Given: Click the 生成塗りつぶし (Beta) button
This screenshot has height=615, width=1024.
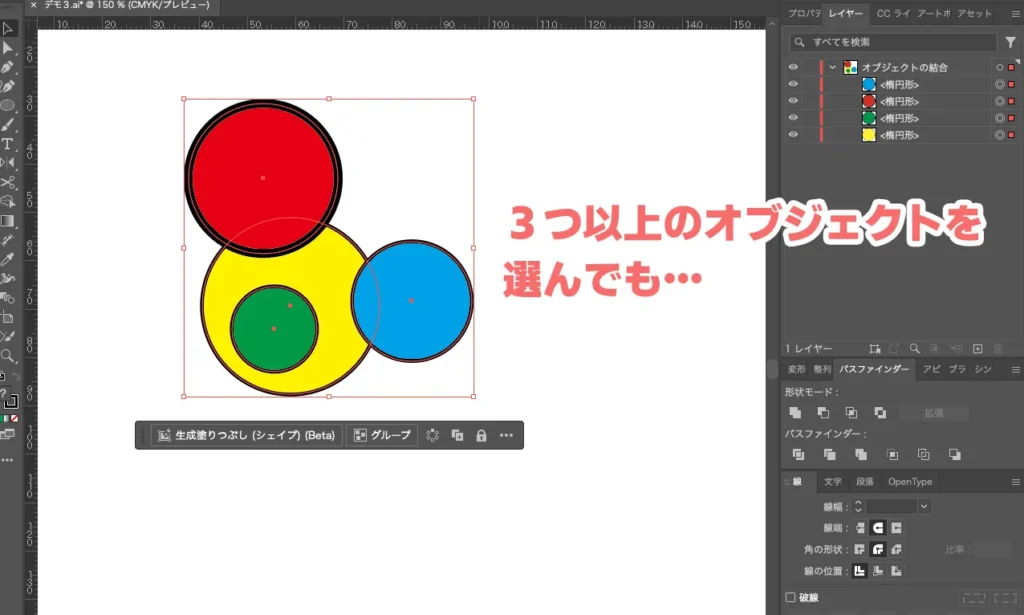Looking at the screenshot, I should coord(247,435).
